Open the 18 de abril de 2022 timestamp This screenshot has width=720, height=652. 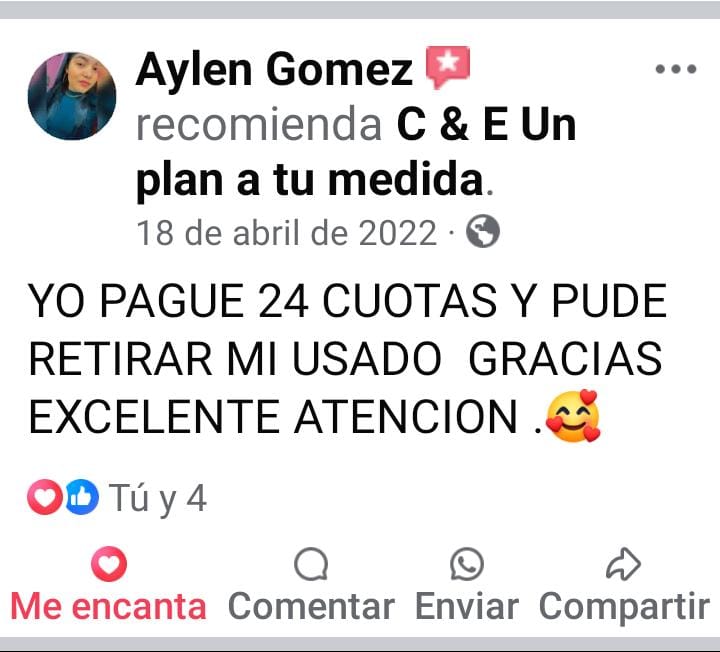(x=287, y=233)
